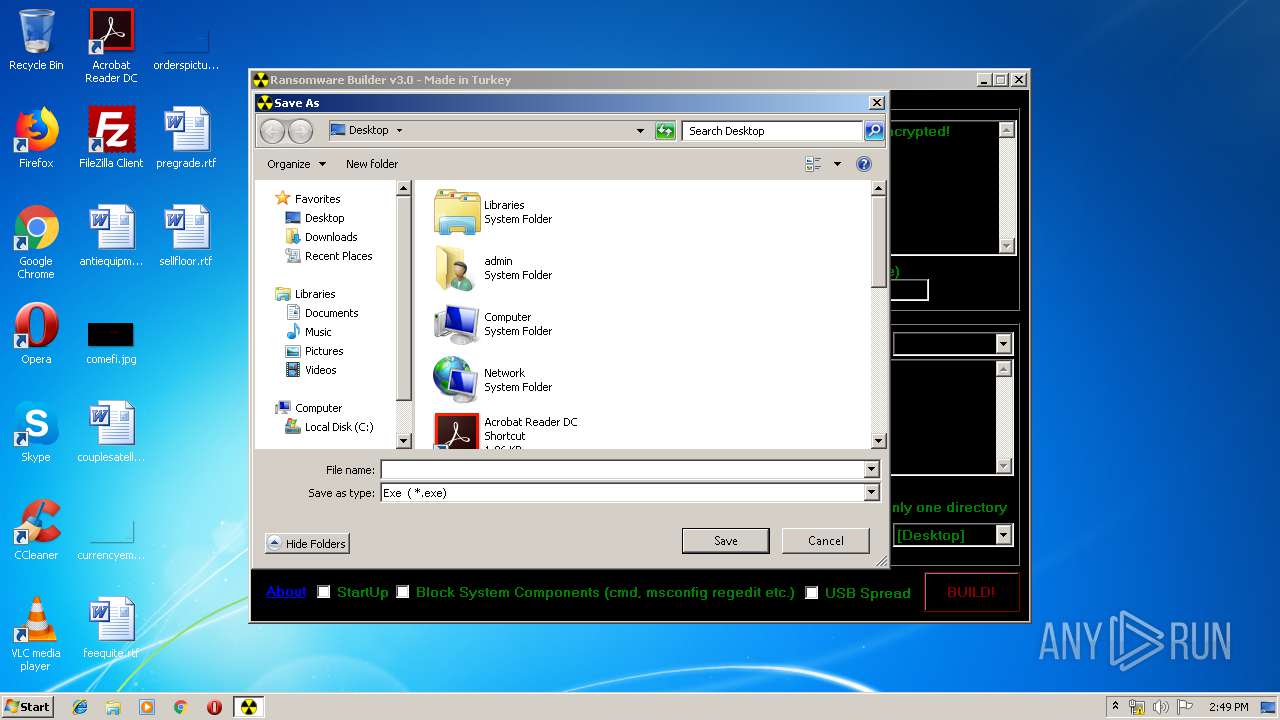Open pregrade.rtf desktop file
This screenshot has height=720, width=1280.
(x=186, y=138)
